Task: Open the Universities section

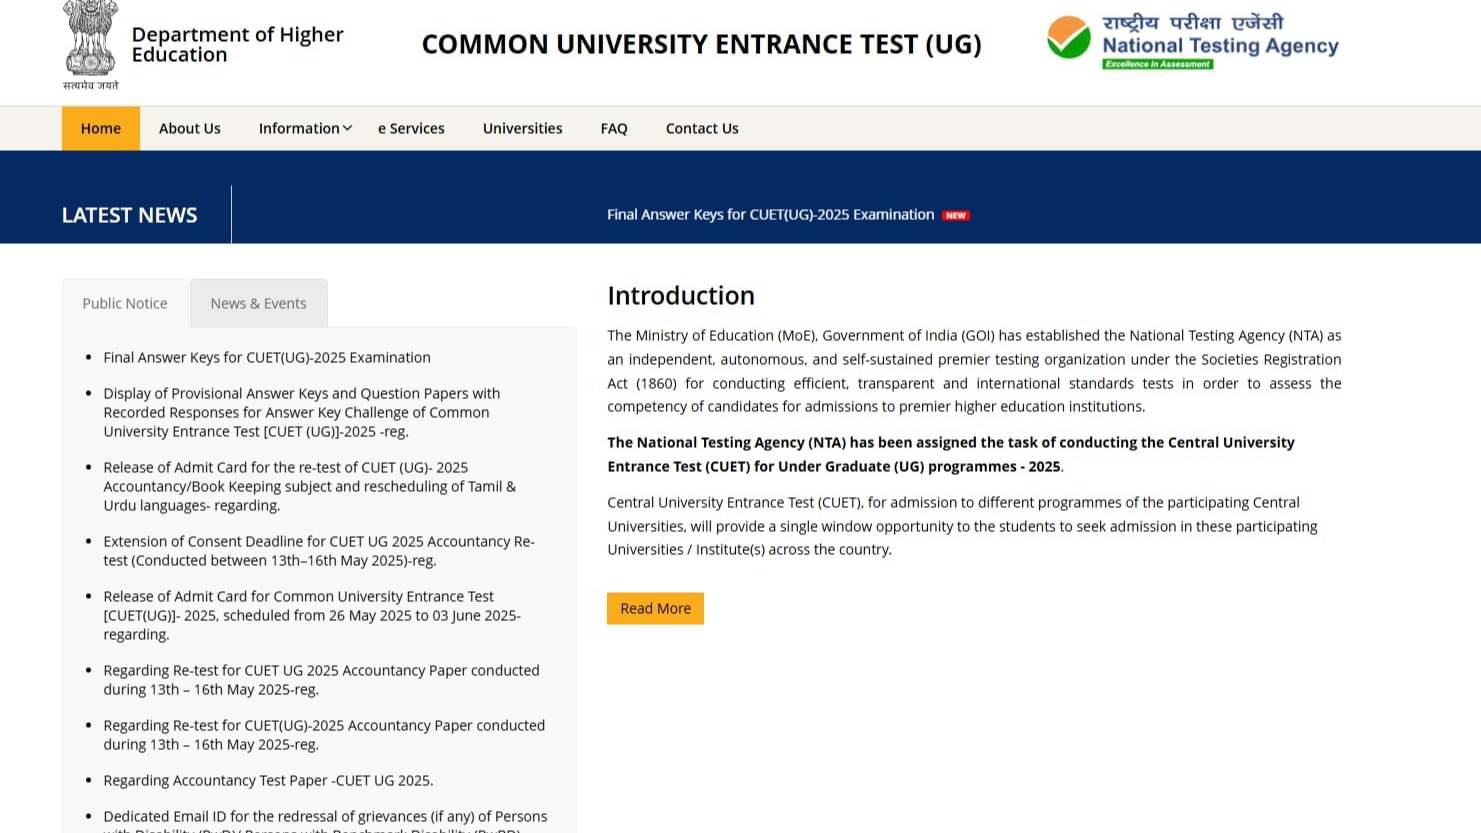Action: (522, 128)
